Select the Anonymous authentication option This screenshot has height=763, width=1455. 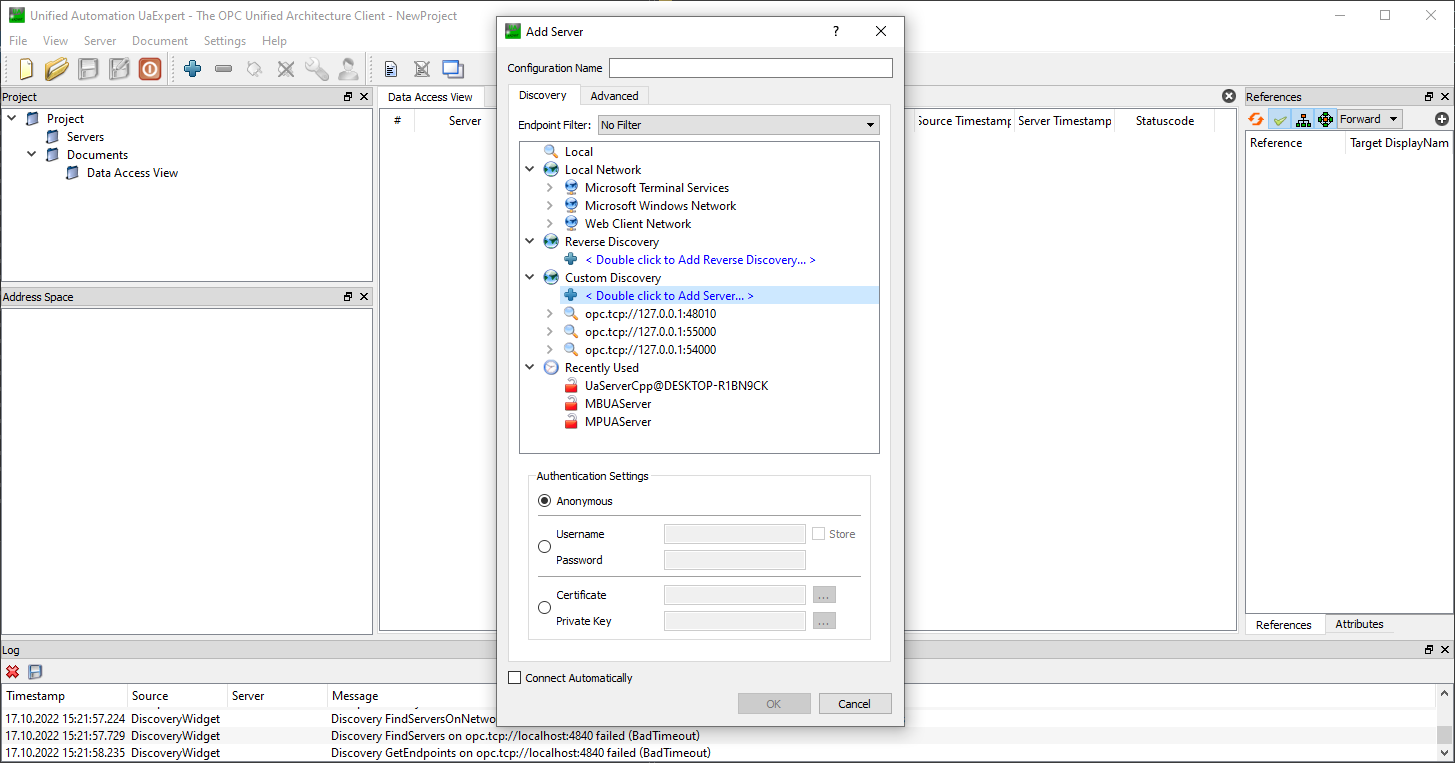(x=545, y=501)
